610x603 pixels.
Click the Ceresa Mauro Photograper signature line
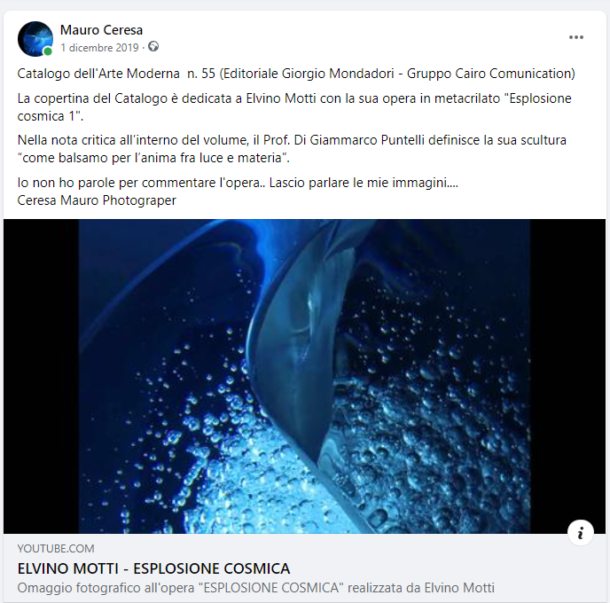(96, 200)
